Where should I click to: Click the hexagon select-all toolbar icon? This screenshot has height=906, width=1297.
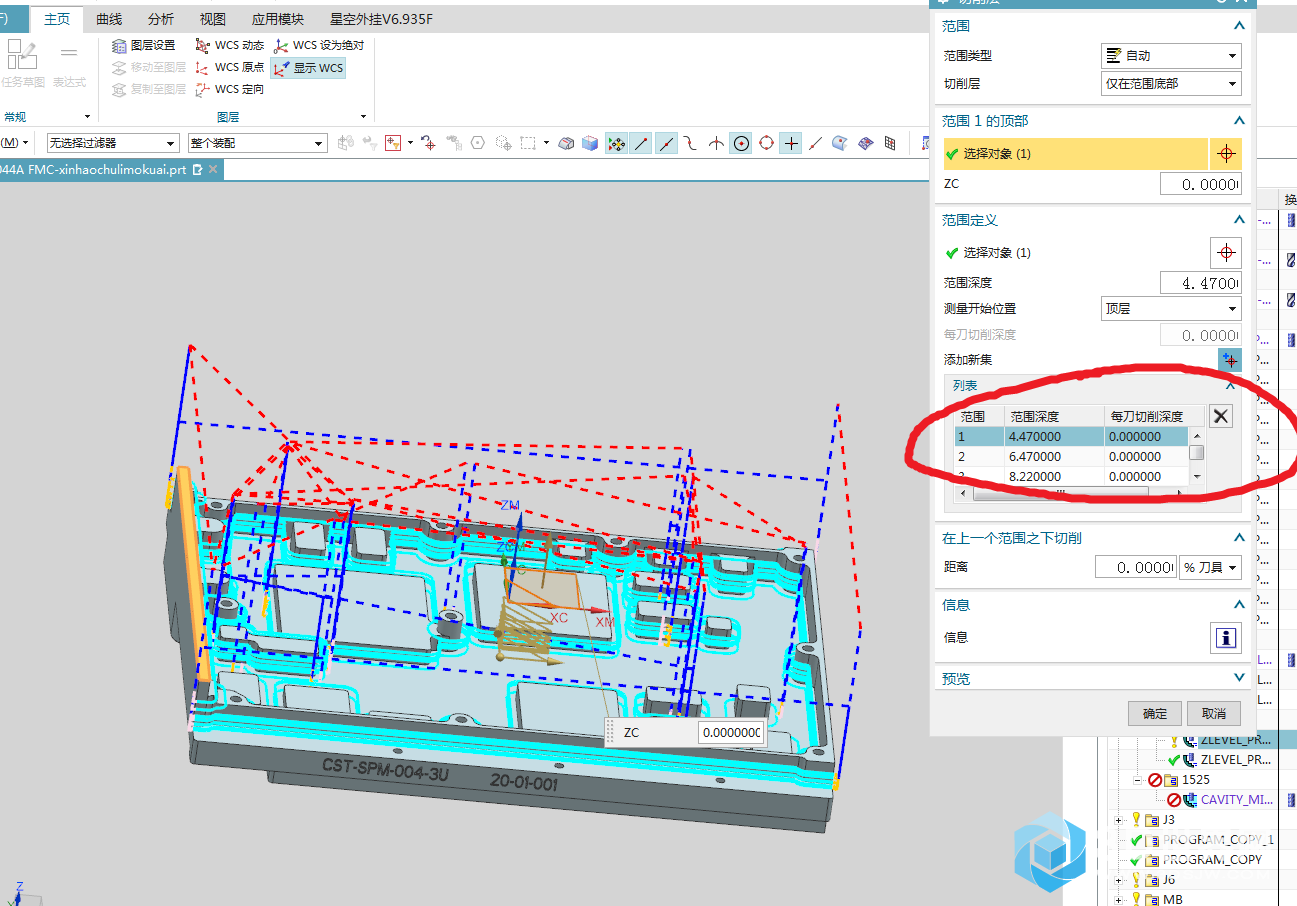(x=478, y=143)
